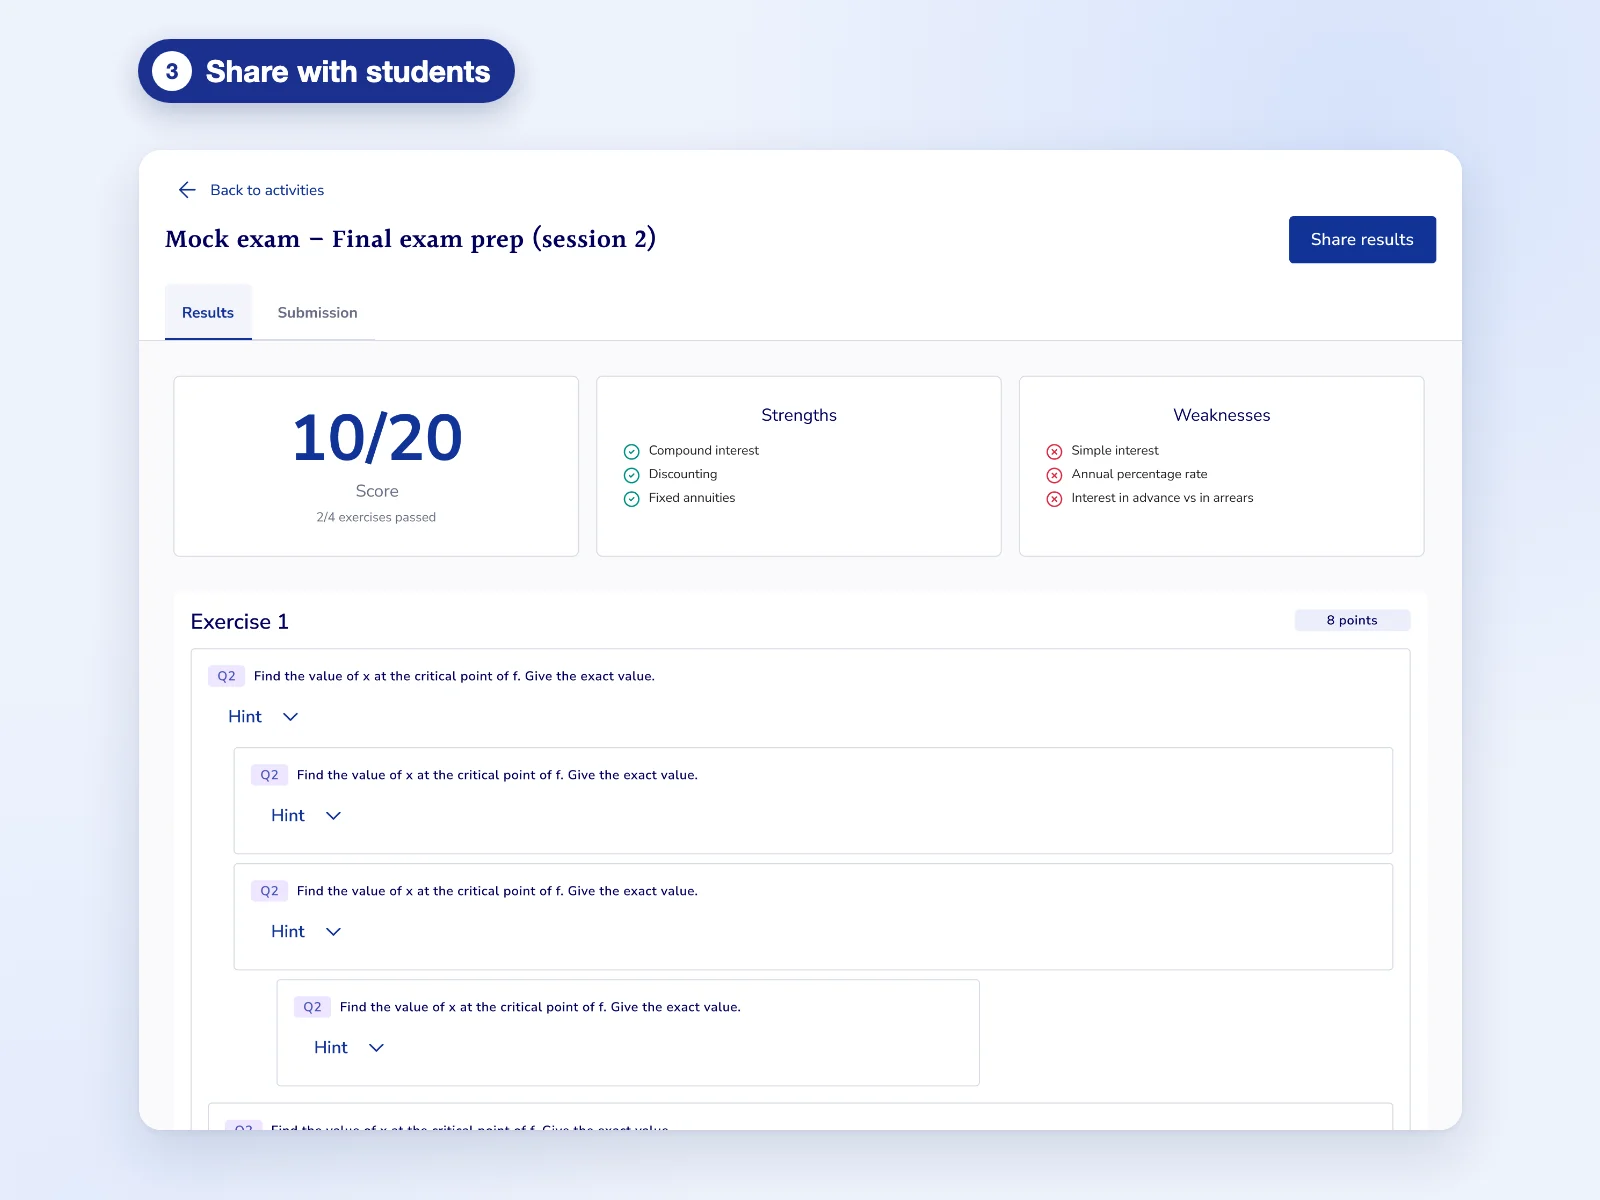1600x1200 pixels.
Task: Click the back arrow icon
Action: coord(187,190)
